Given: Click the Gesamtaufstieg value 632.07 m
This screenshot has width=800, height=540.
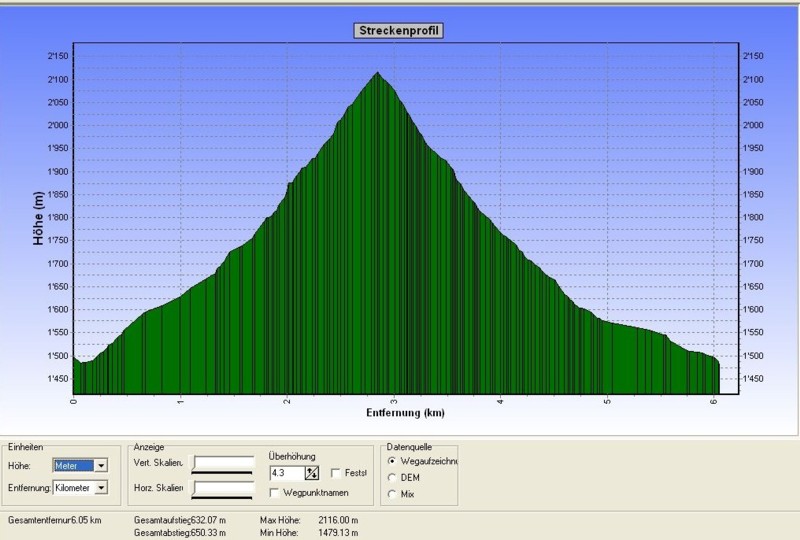Looking at the screenshot, I should [x=206, y=520].
